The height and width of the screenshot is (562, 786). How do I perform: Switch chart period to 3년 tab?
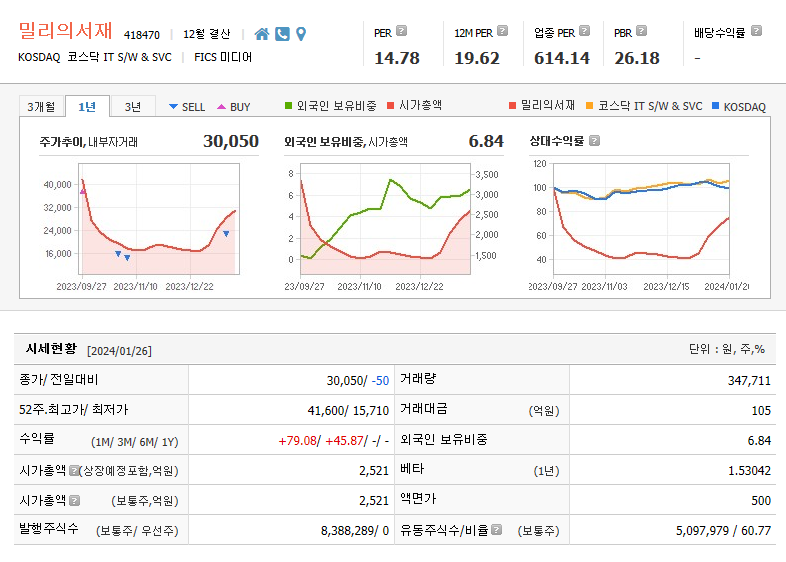(x=133, y=107)
